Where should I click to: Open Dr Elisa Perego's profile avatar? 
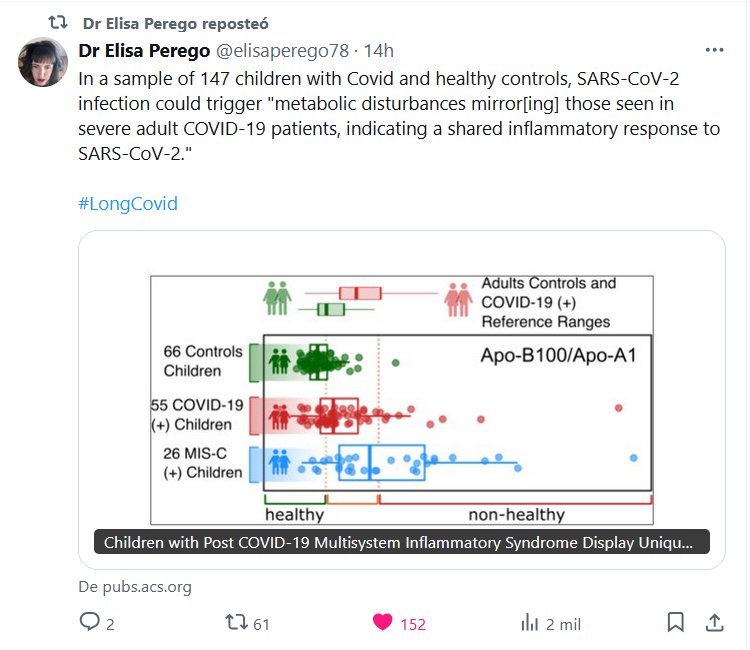pos(43,62)
